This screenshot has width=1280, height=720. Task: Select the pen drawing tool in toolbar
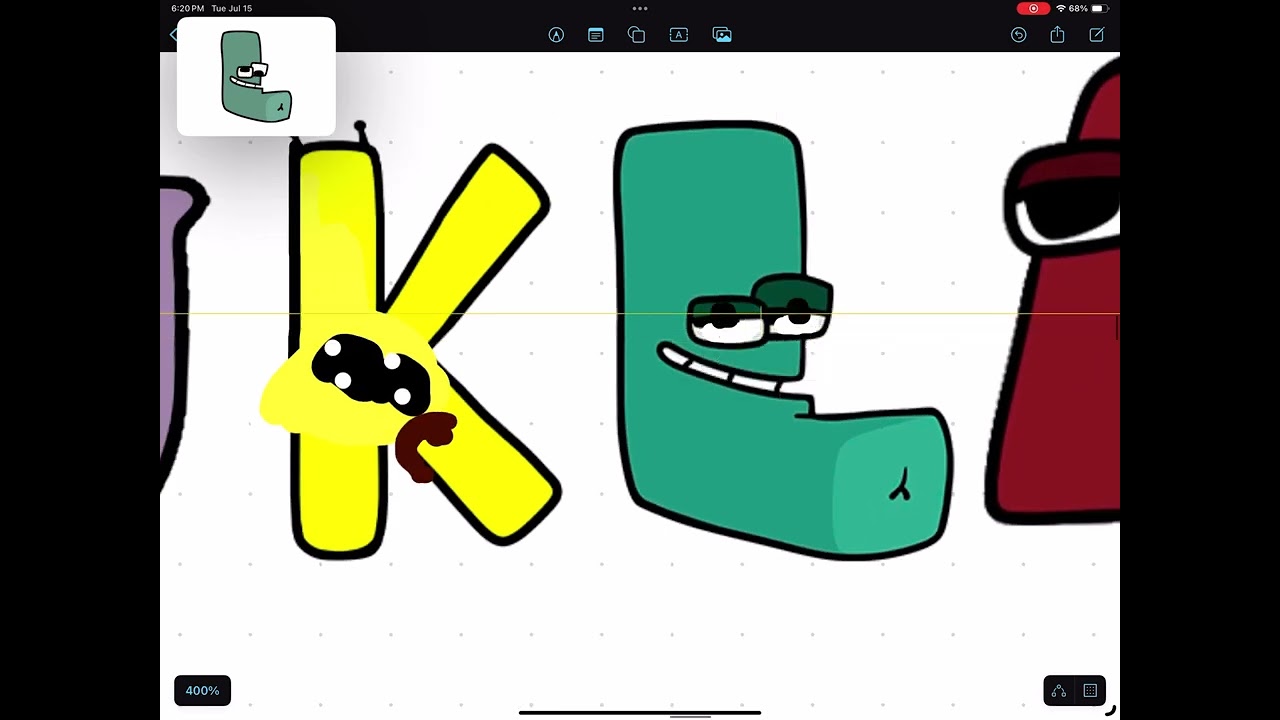[556, 35]
